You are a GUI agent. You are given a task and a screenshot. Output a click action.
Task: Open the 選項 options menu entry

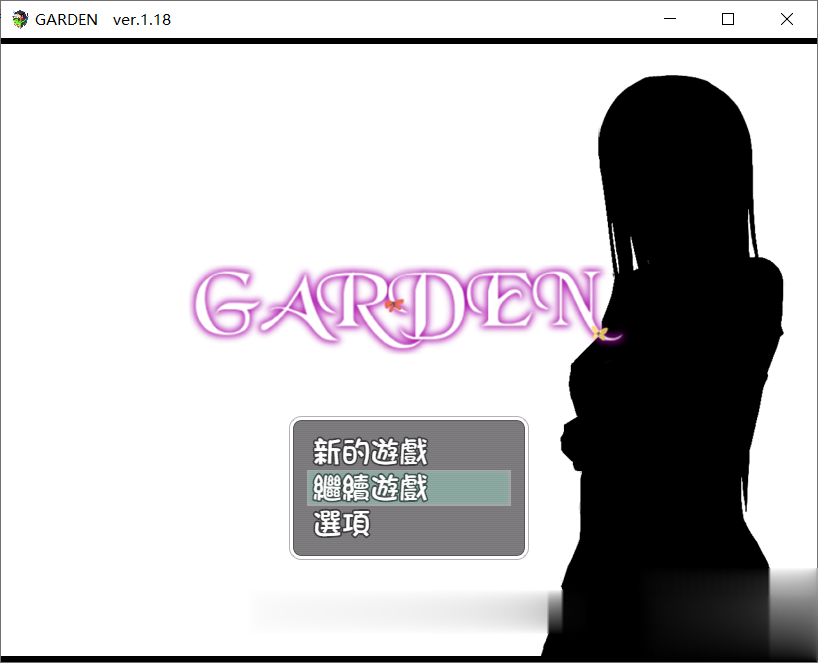point(340,524)
